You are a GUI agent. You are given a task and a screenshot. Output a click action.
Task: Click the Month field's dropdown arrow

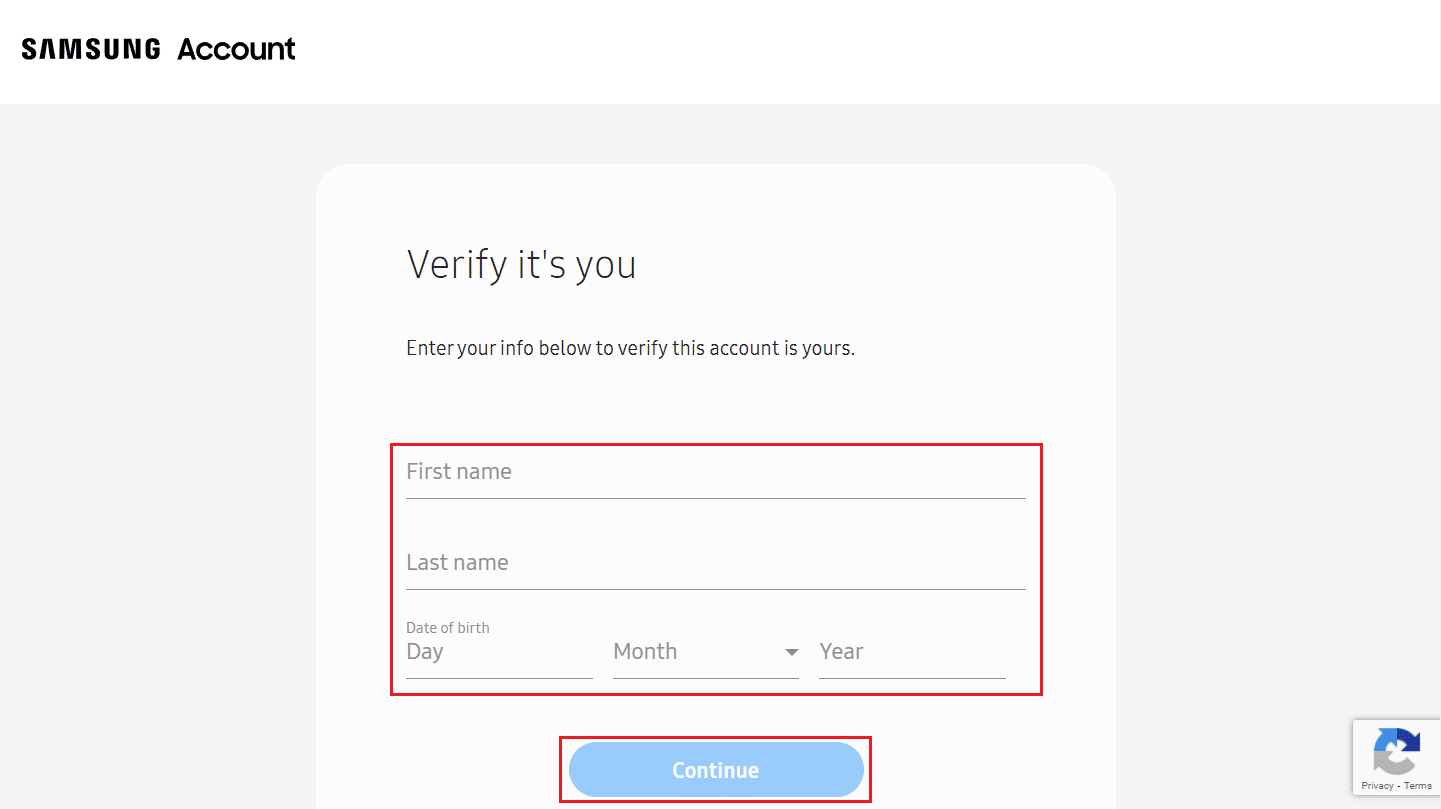[791, 652]
